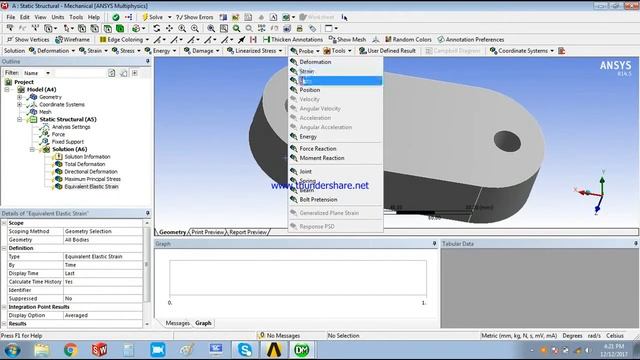Click the green checkmark toolbar icon
The height and width of the screenshot is (360, 640).
pyautogui.click(x=116, y=17)
